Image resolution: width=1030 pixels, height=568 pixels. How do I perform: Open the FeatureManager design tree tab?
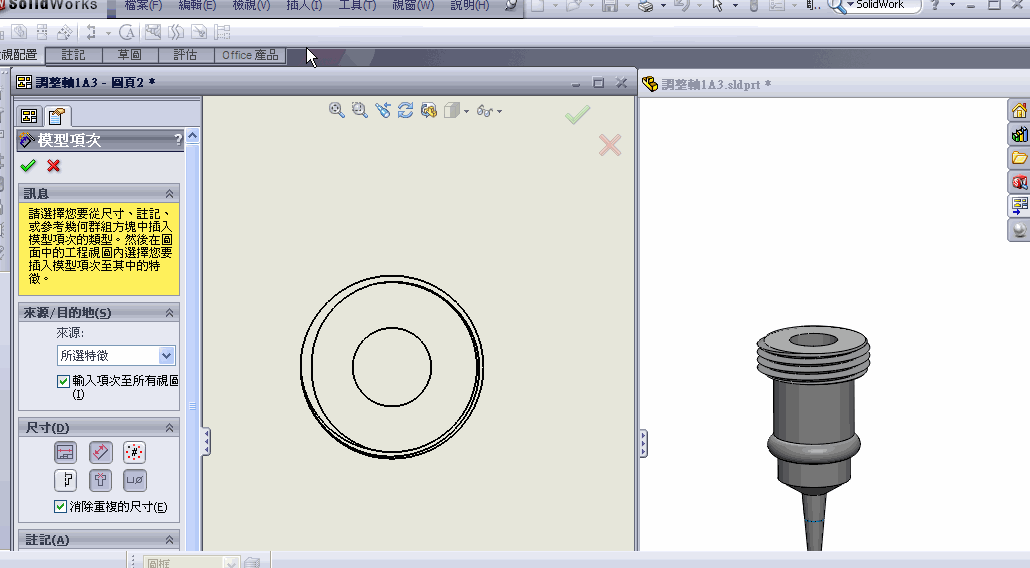(x=29, y=116)
